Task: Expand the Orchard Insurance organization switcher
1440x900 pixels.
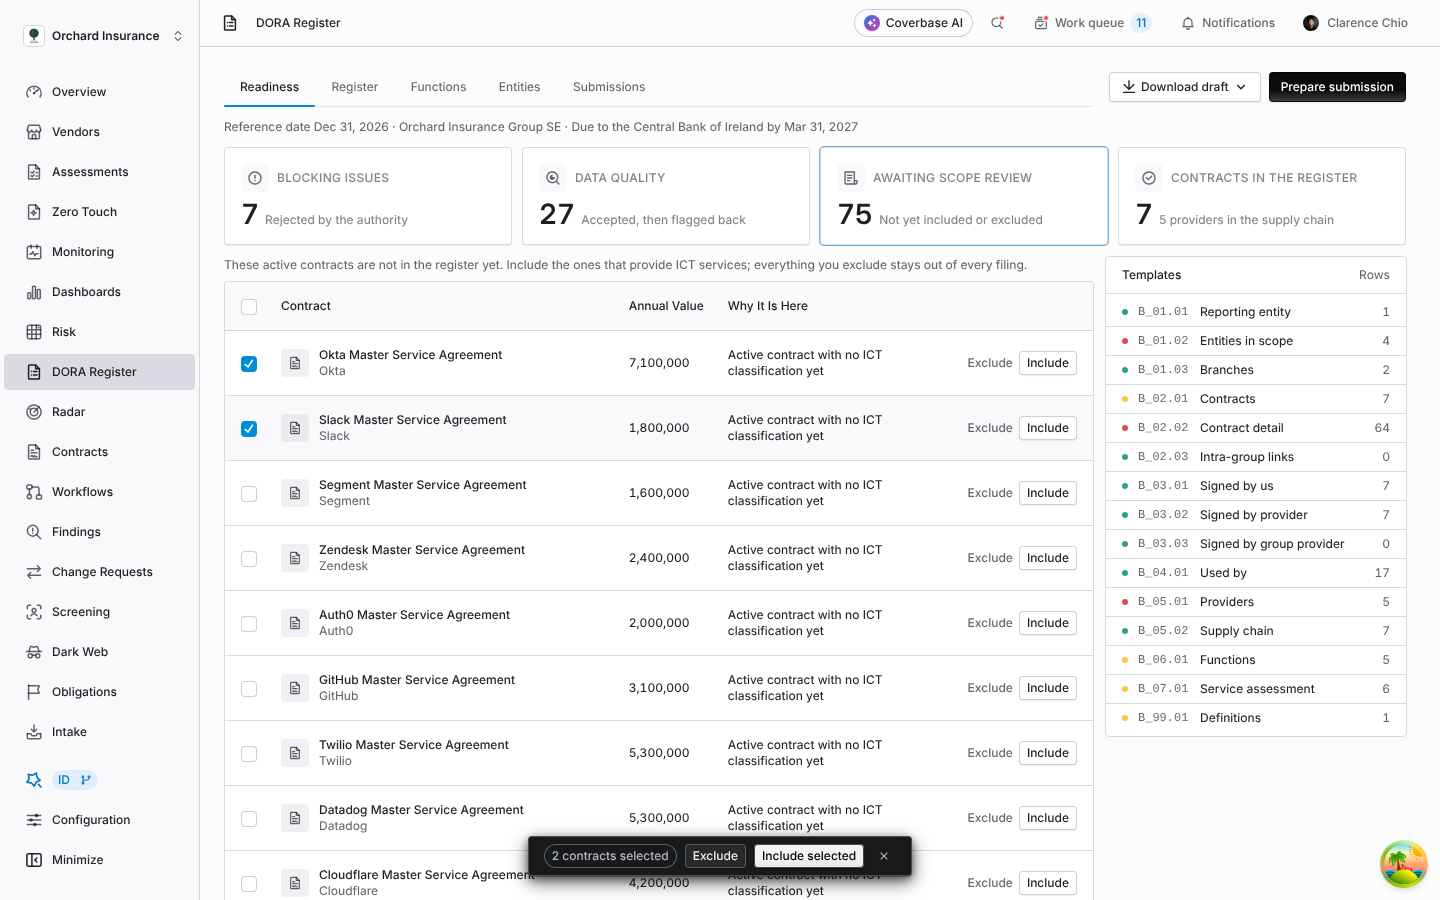Action: pyautogui.click(x=104, y=36)
